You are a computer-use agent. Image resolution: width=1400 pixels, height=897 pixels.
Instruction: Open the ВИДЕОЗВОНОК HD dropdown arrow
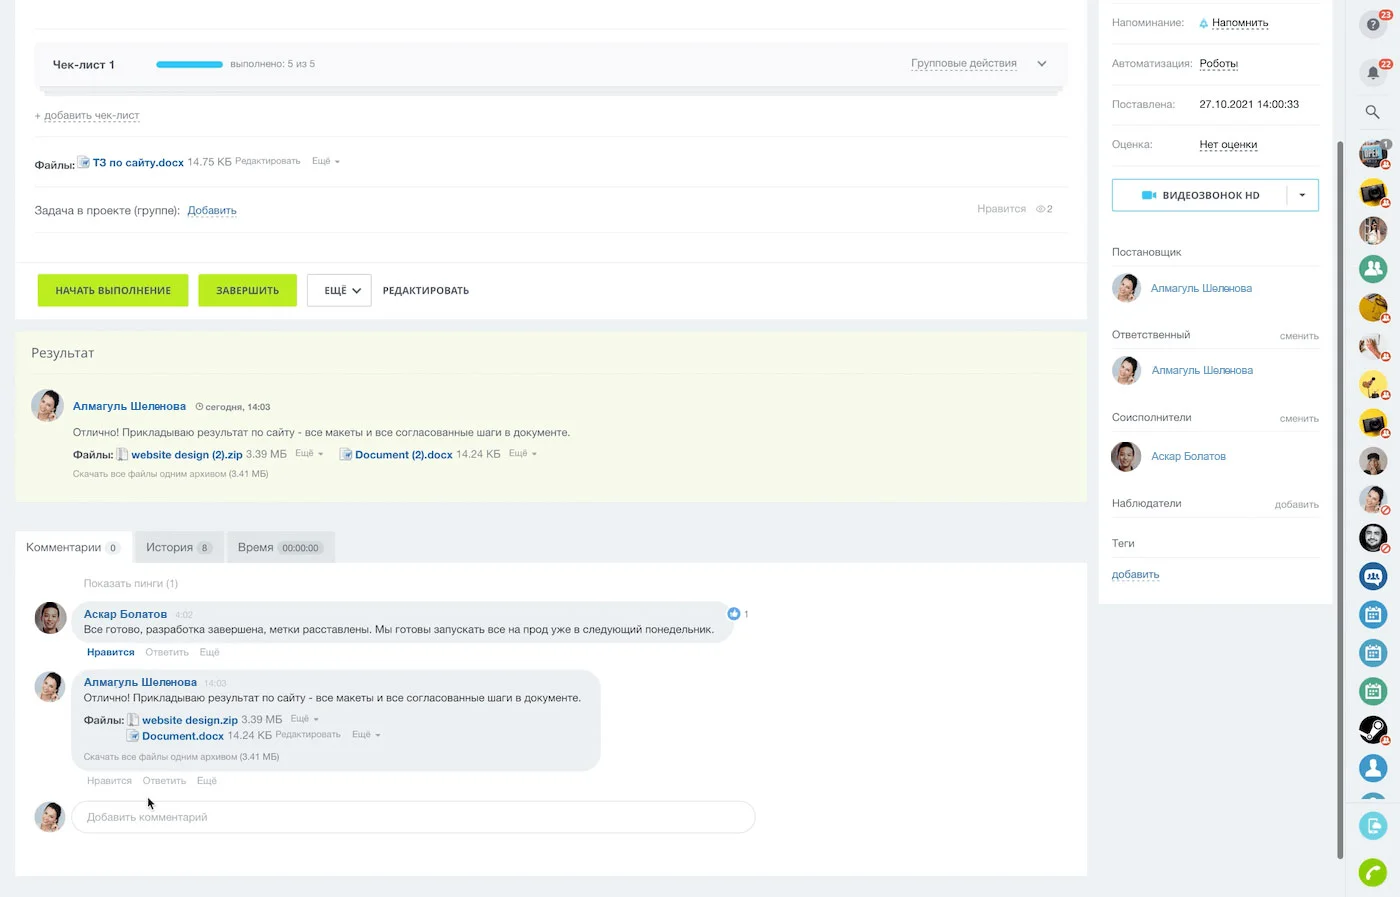[1302, 195]
